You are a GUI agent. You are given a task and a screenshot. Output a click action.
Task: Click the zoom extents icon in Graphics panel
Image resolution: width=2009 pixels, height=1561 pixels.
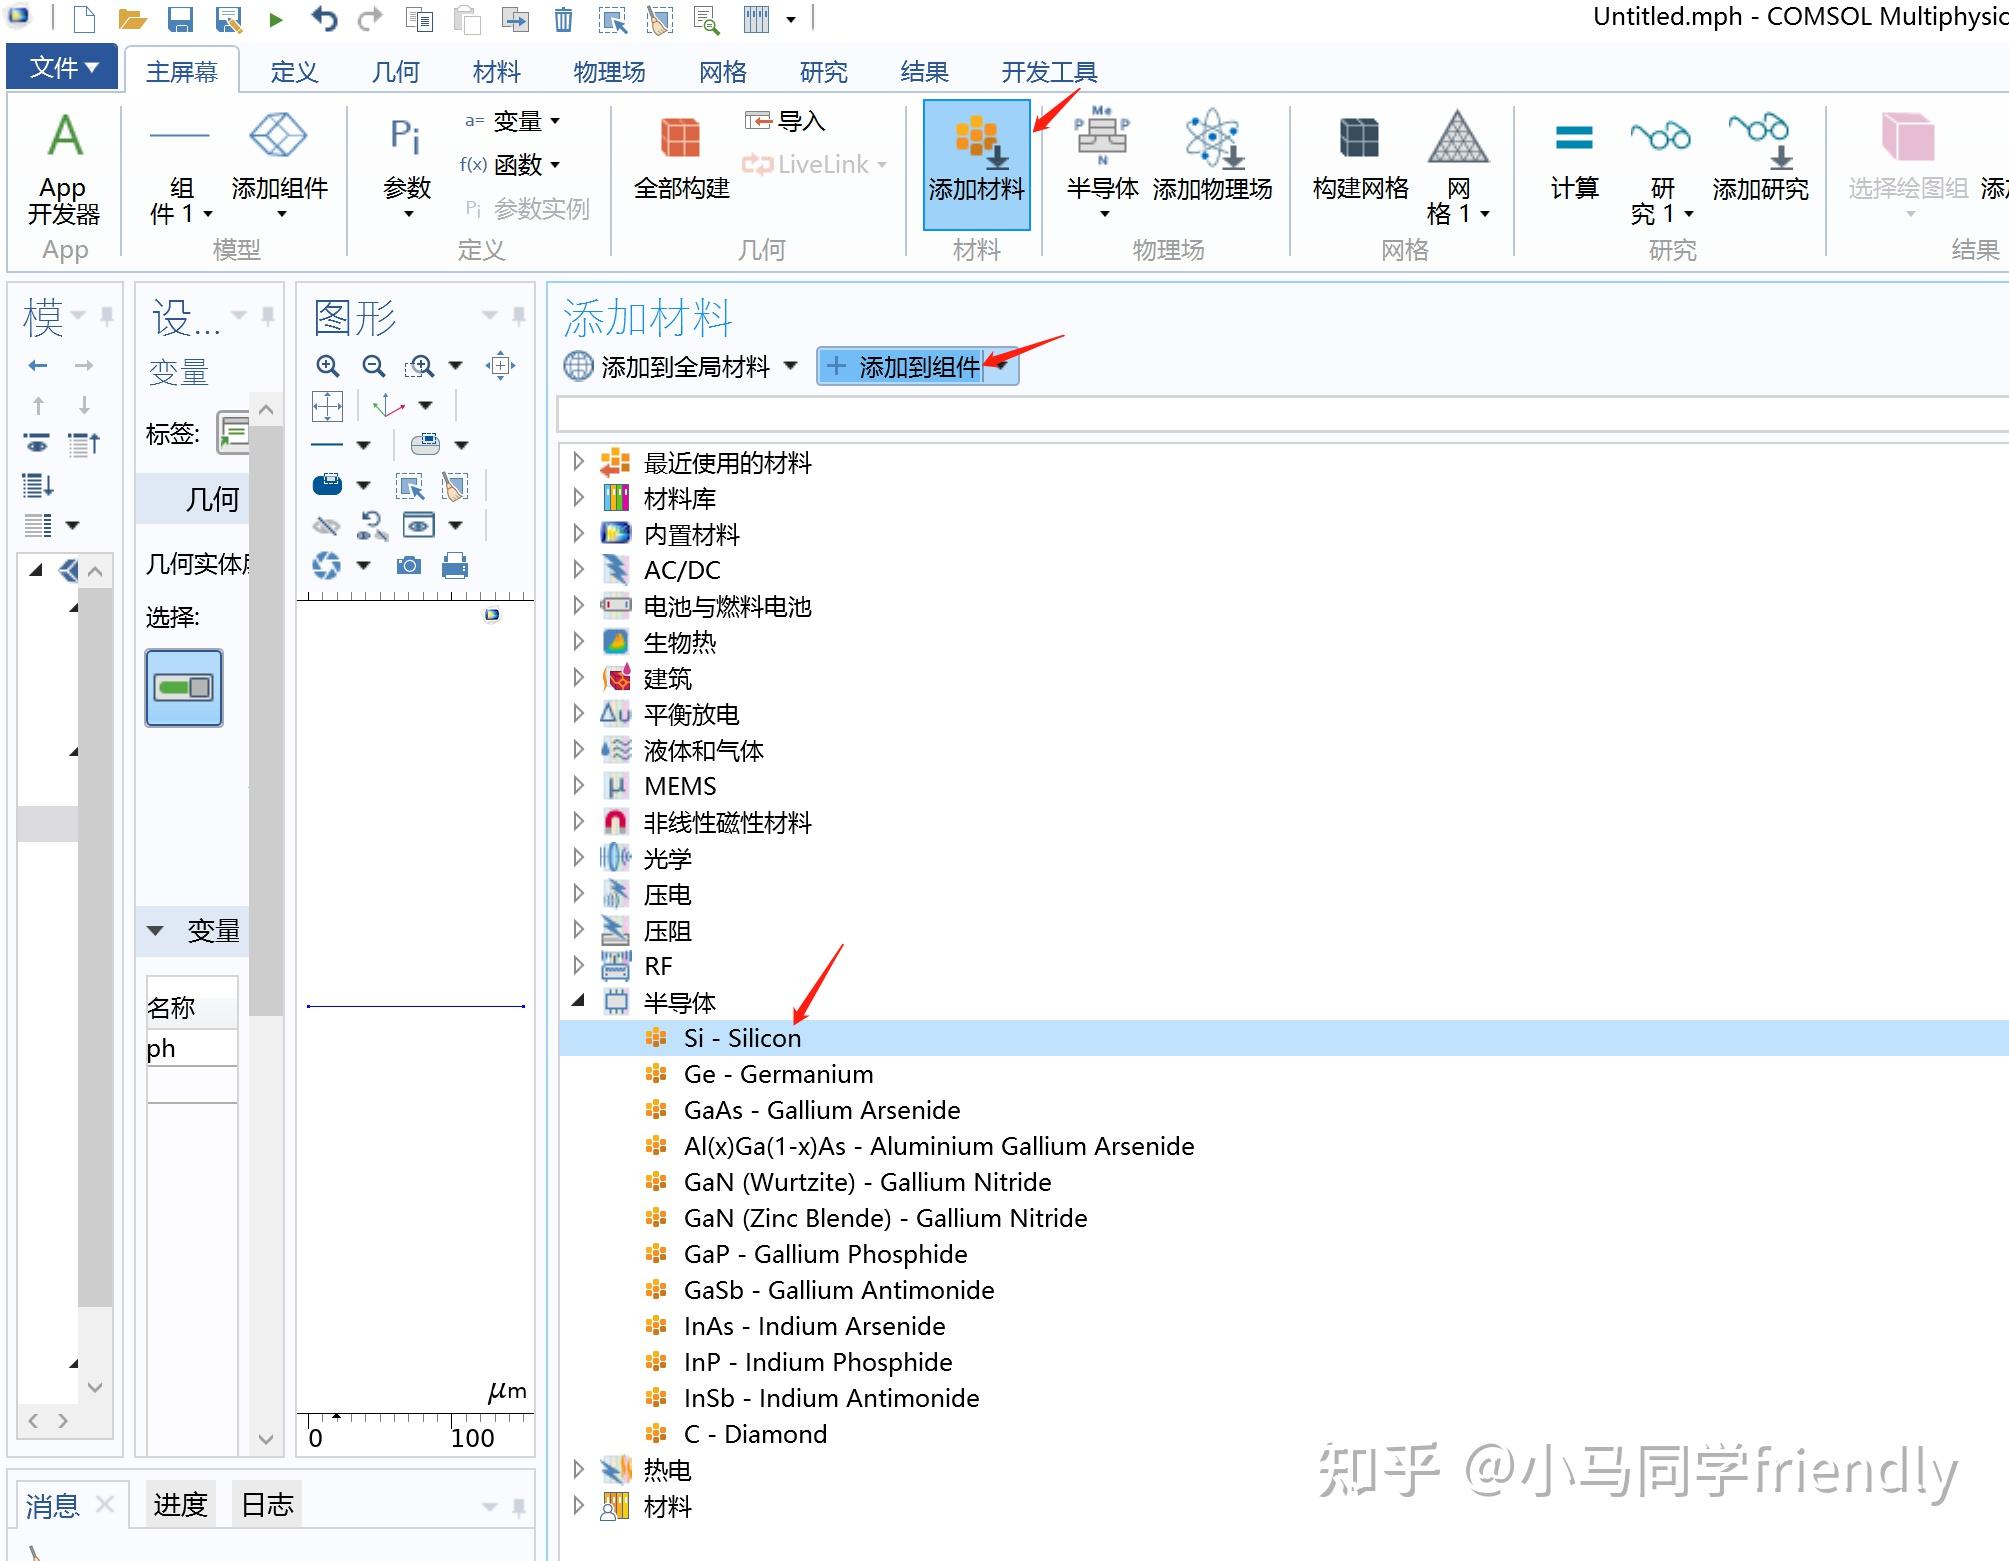(328, 406)
